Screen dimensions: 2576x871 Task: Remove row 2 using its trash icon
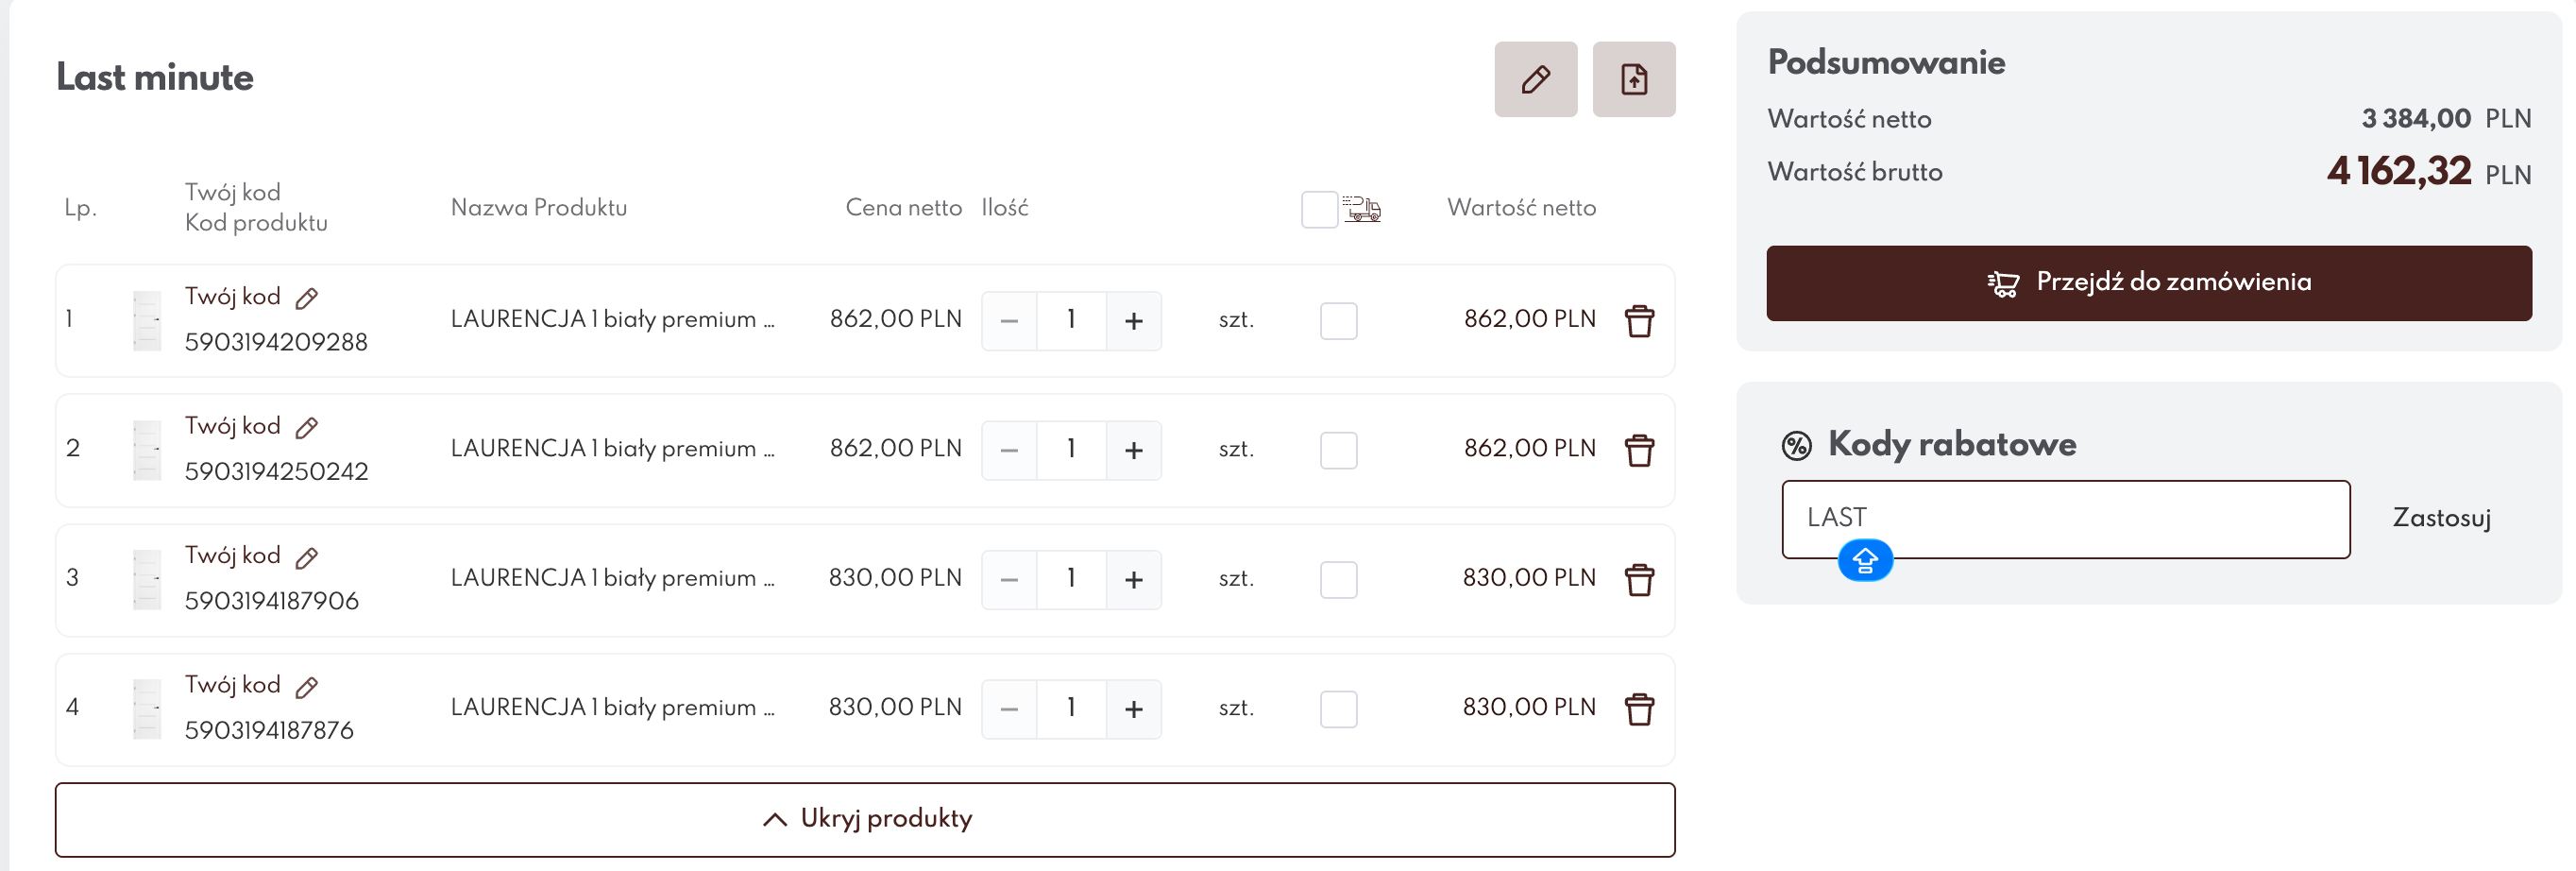click(1639, 450)
